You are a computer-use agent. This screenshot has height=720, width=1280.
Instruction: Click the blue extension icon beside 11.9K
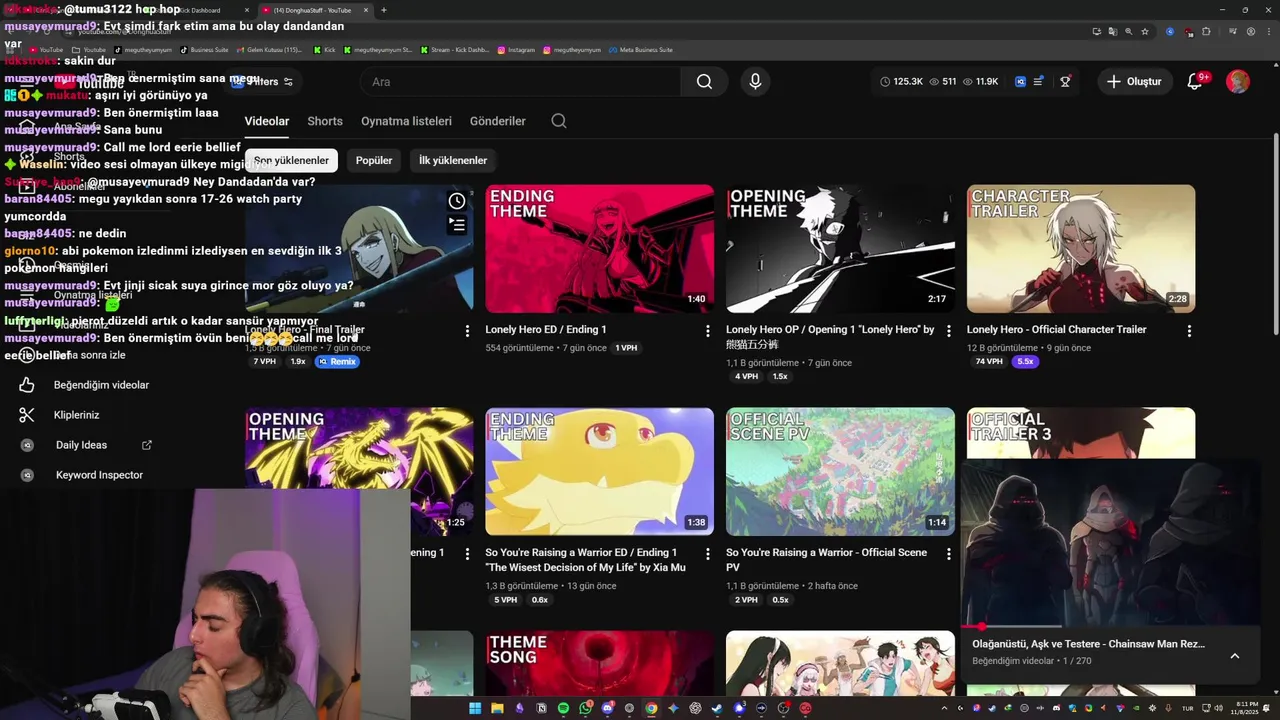(1020, 82)
